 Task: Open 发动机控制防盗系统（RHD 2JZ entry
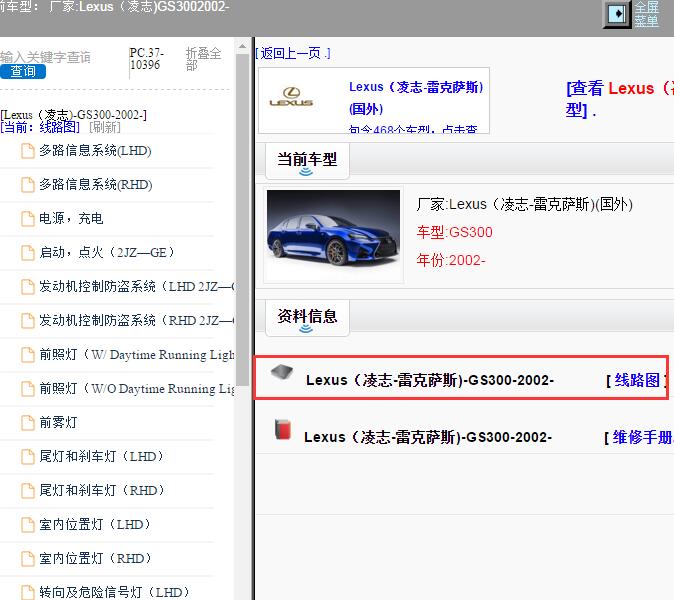[x=137, y=321]
